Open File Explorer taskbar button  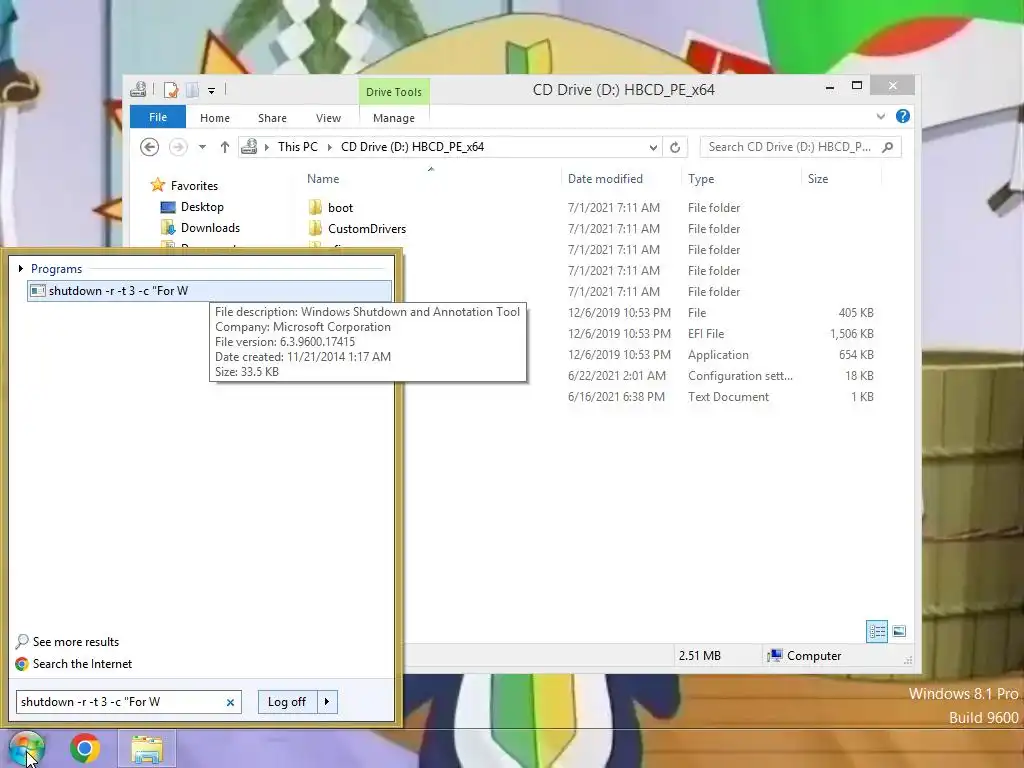coord(147,749)
